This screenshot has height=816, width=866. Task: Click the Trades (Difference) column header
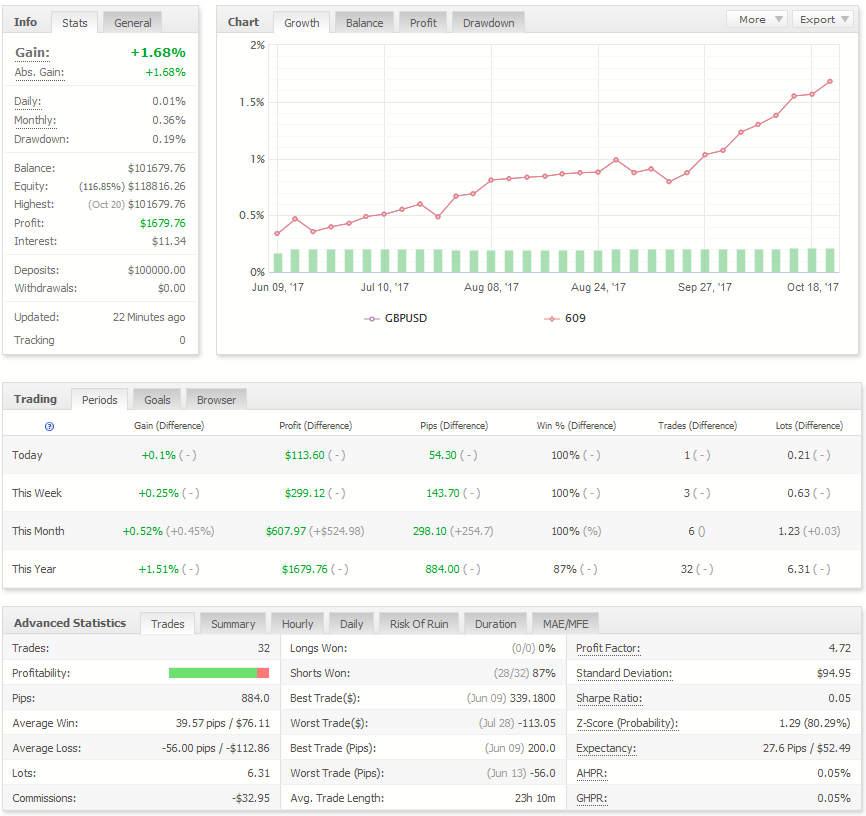[698, 426]
